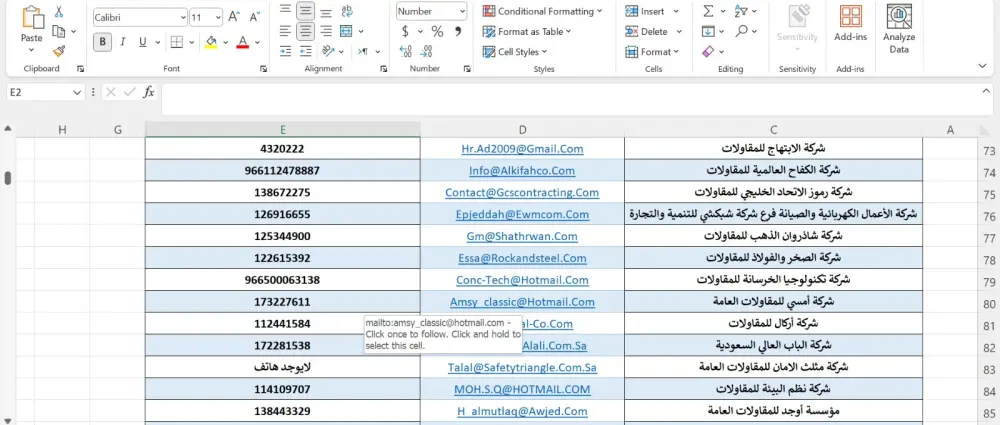Open Fill Color palette arrow
Viewport: 1000px width, 425px height.
[x=225, y=42]
